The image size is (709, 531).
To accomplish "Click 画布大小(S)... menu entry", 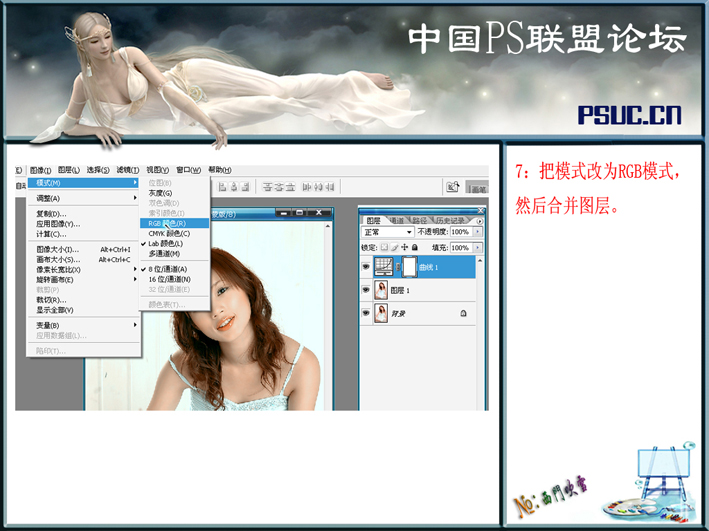I will 84,260.
